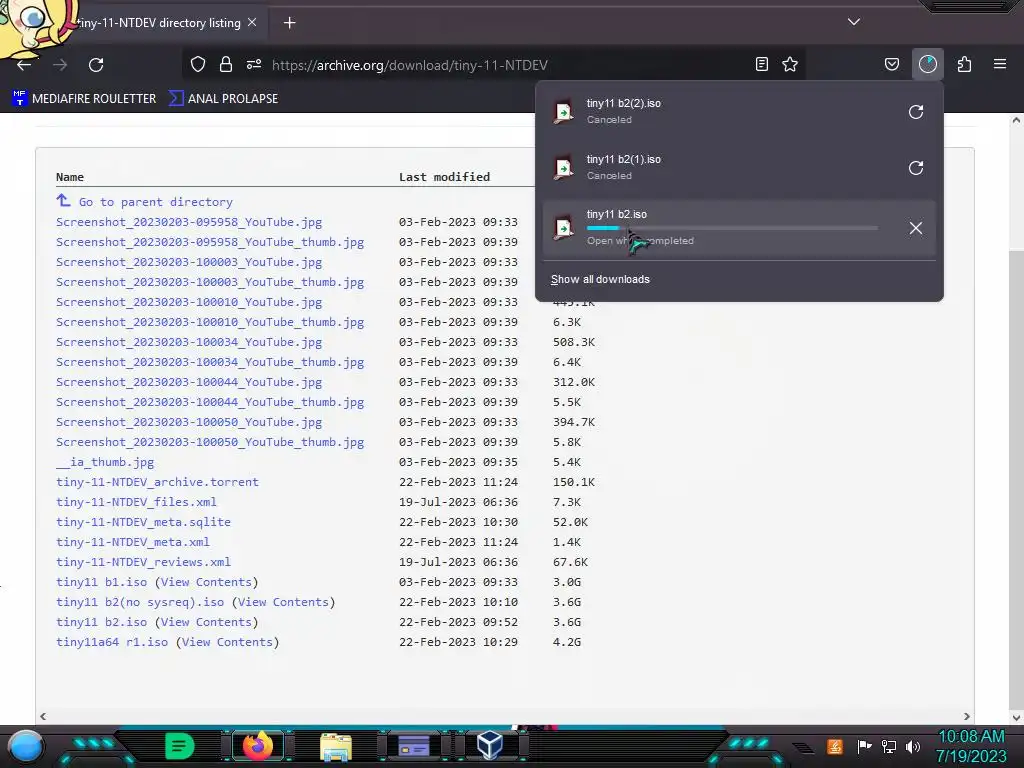Download tiny11 b2(no sysreq).iso
Image resolution: width=1024 pixels, height=768 pixels.
pos(140,602)
